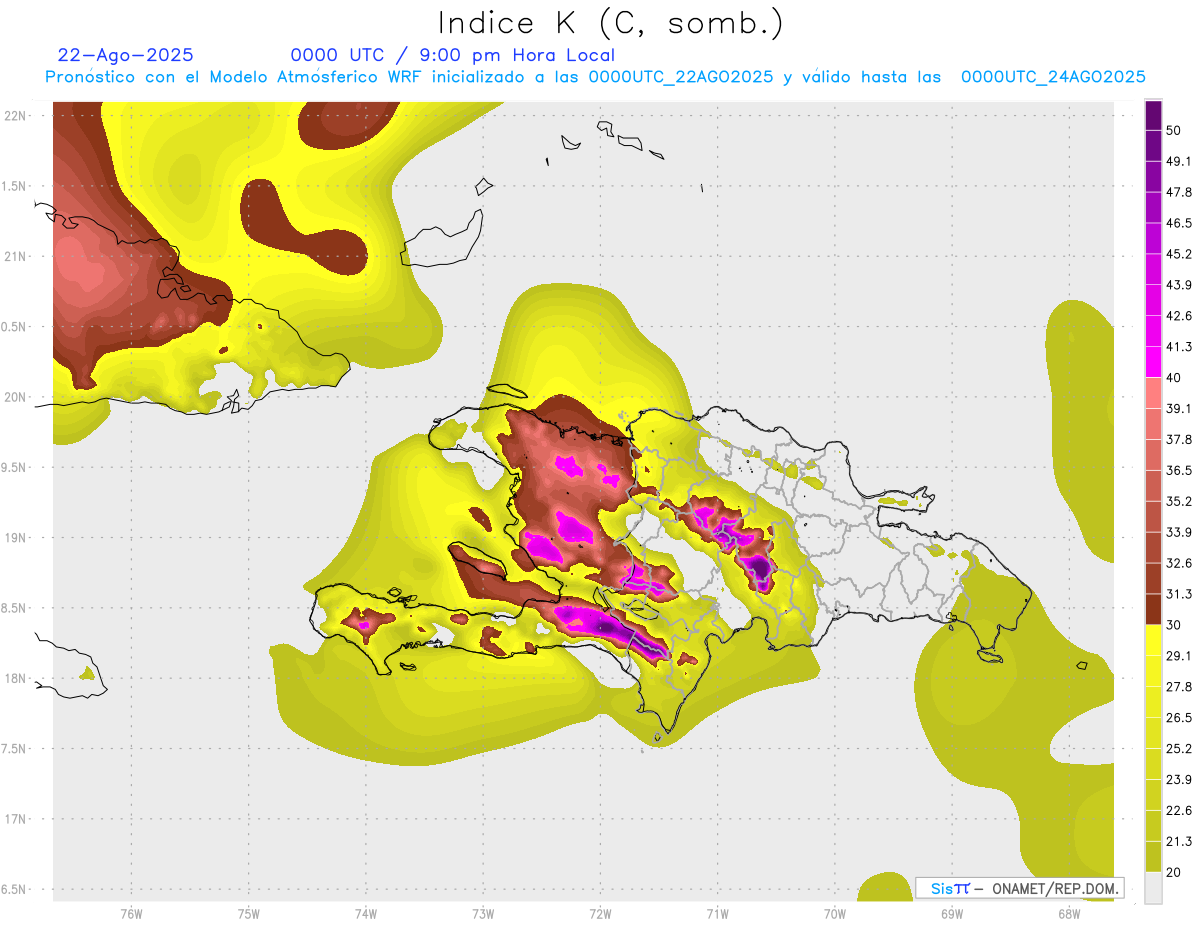Click the longitude label '75W'
1200x927 pixels.
[249, 914]
